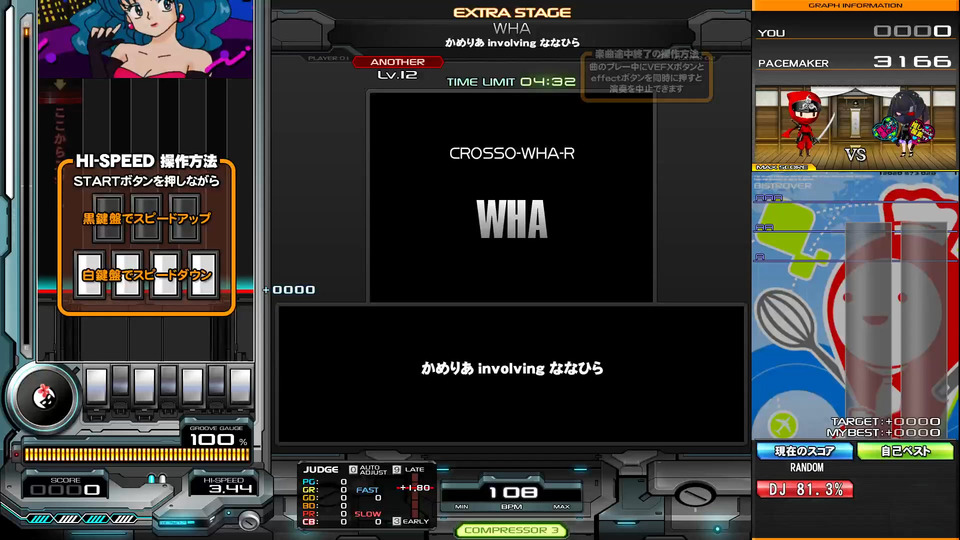The image size is (960, 540).
Task: Click the GRAPH INFORMATION header
Action: point(855,5)
